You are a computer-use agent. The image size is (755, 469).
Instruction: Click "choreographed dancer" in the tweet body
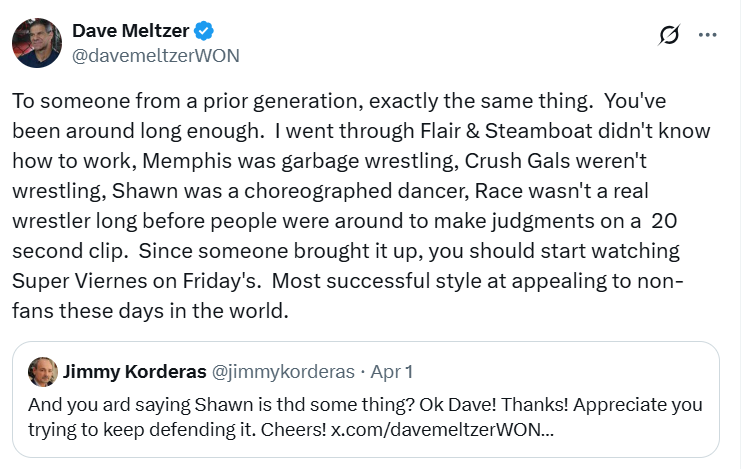(x=356, y=191)
